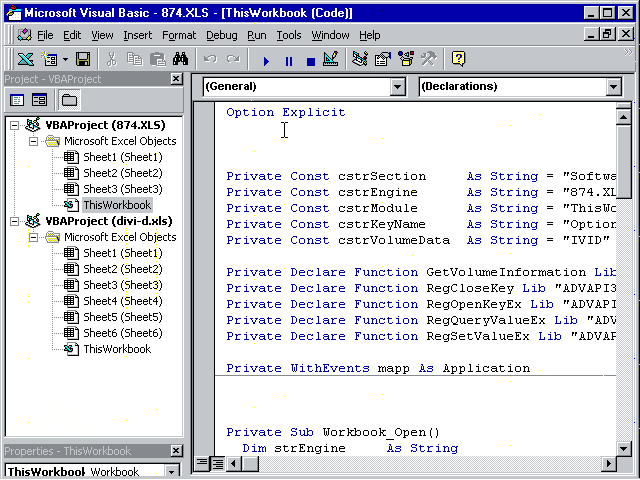
Task: Select ThisWorkbook in the 874.XLS project
Action: pos(117,205)
